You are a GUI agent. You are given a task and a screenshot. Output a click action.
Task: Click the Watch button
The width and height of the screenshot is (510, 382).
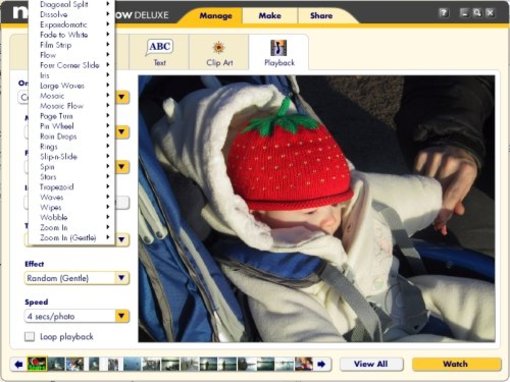click(456, 364)
